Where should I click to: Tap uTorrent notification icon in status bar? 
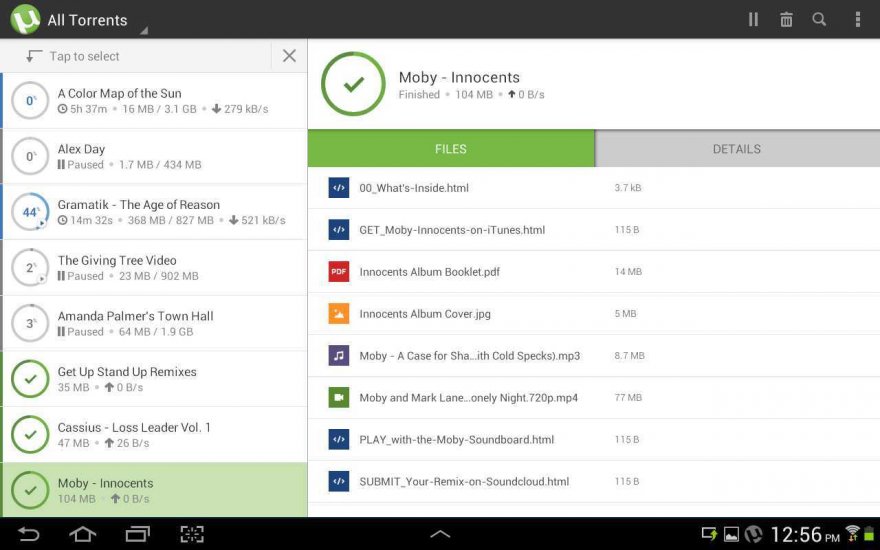[753, 534]
